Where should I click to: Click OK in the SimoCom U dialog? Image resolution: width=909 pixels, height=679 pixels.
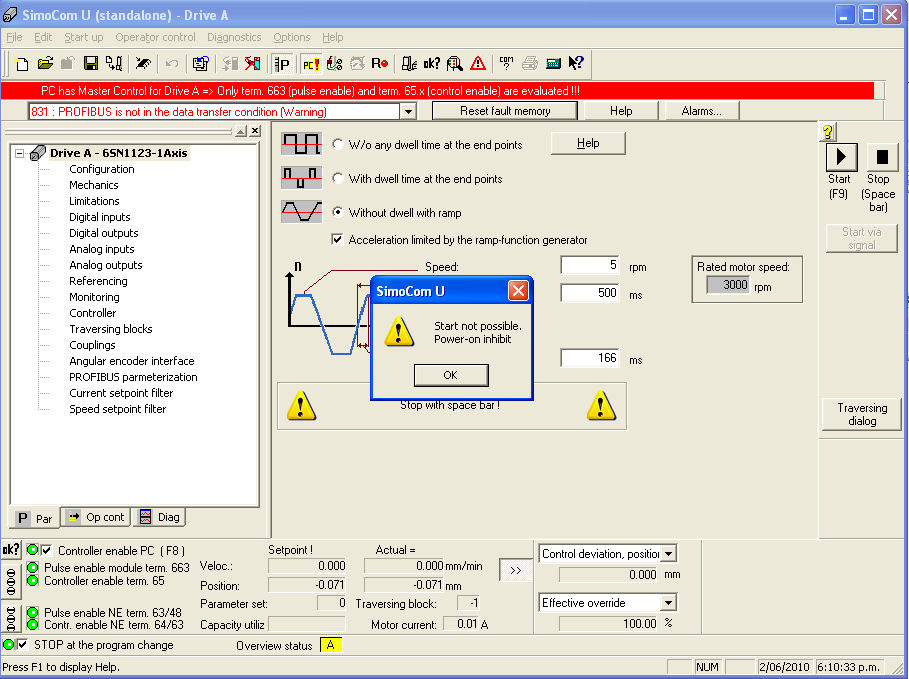click(451, 375)
